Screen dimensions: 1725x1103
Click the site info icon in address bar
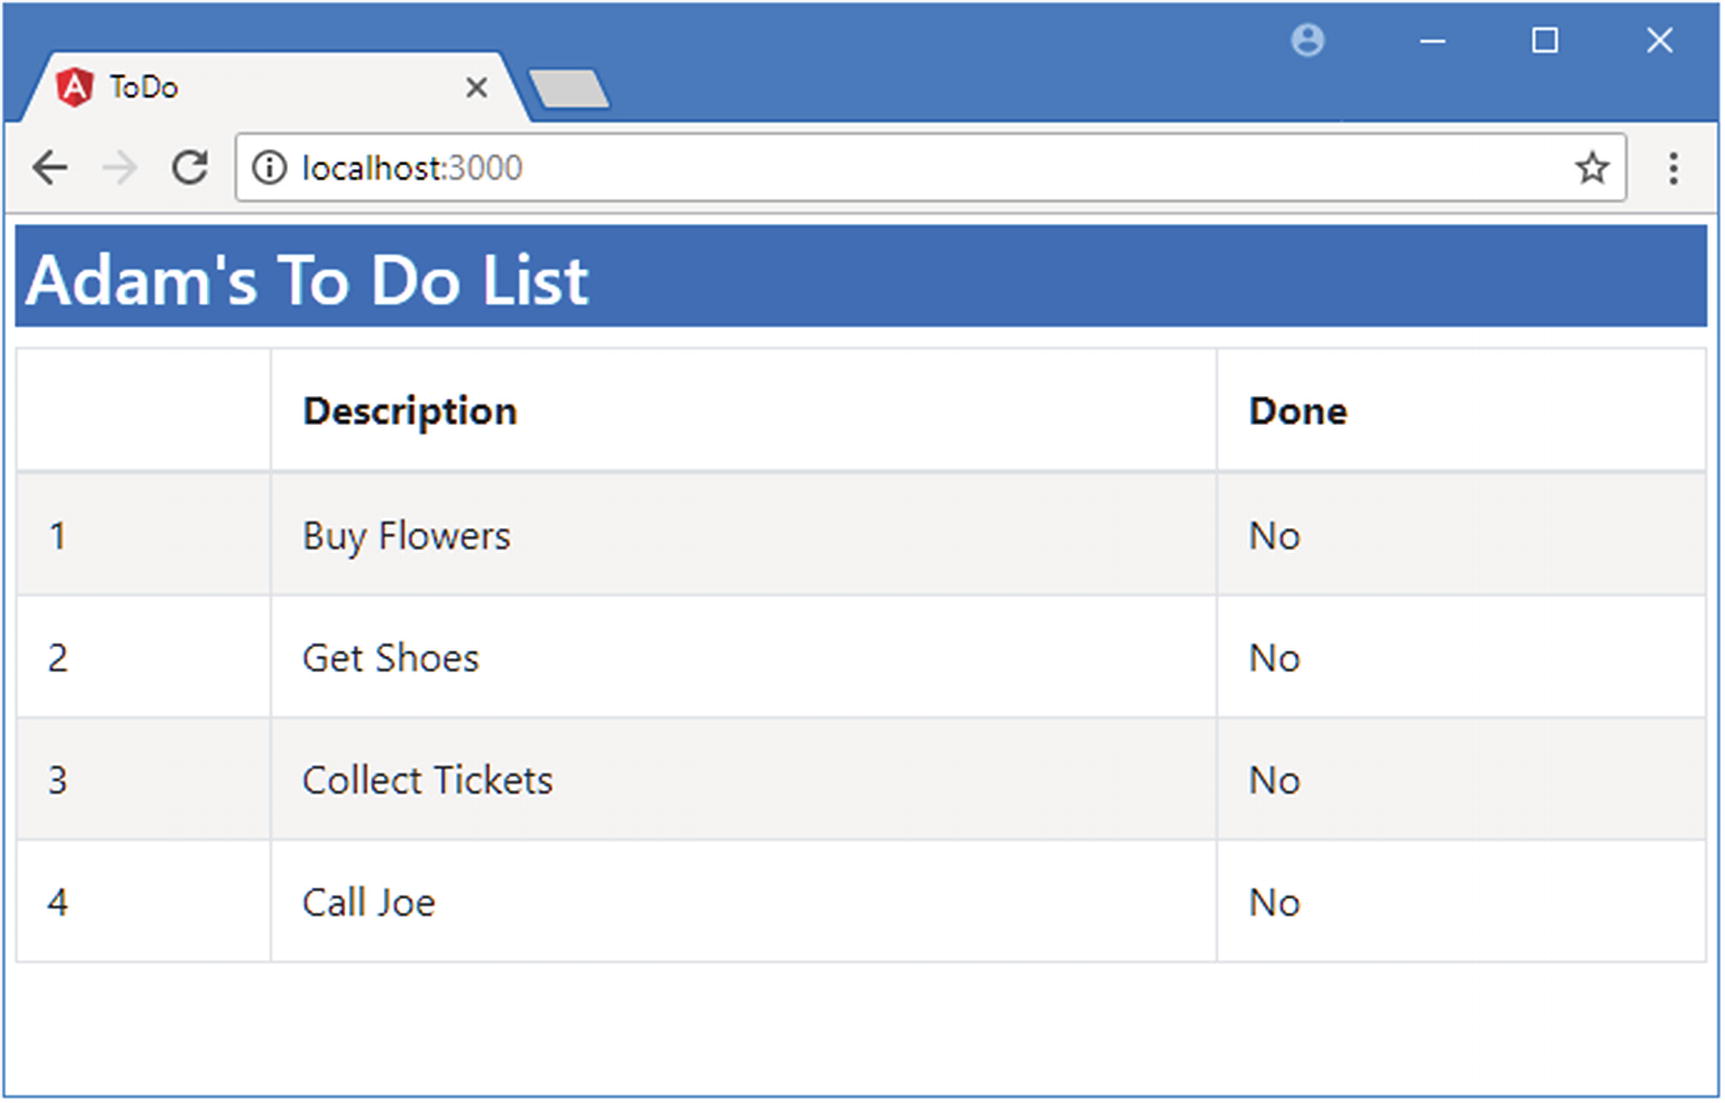click(269, 168)
